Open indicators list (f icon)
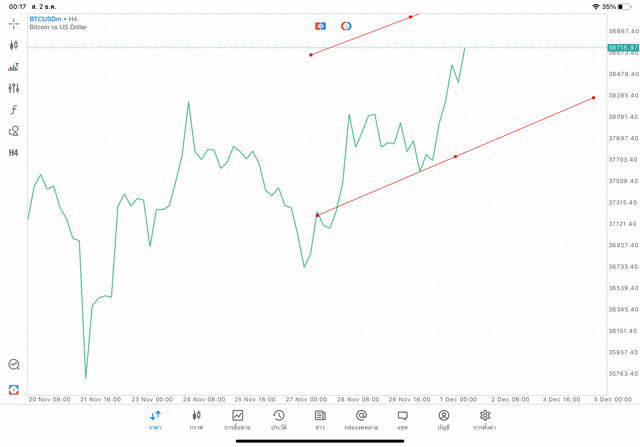640x447 pixels. (14, 110)
